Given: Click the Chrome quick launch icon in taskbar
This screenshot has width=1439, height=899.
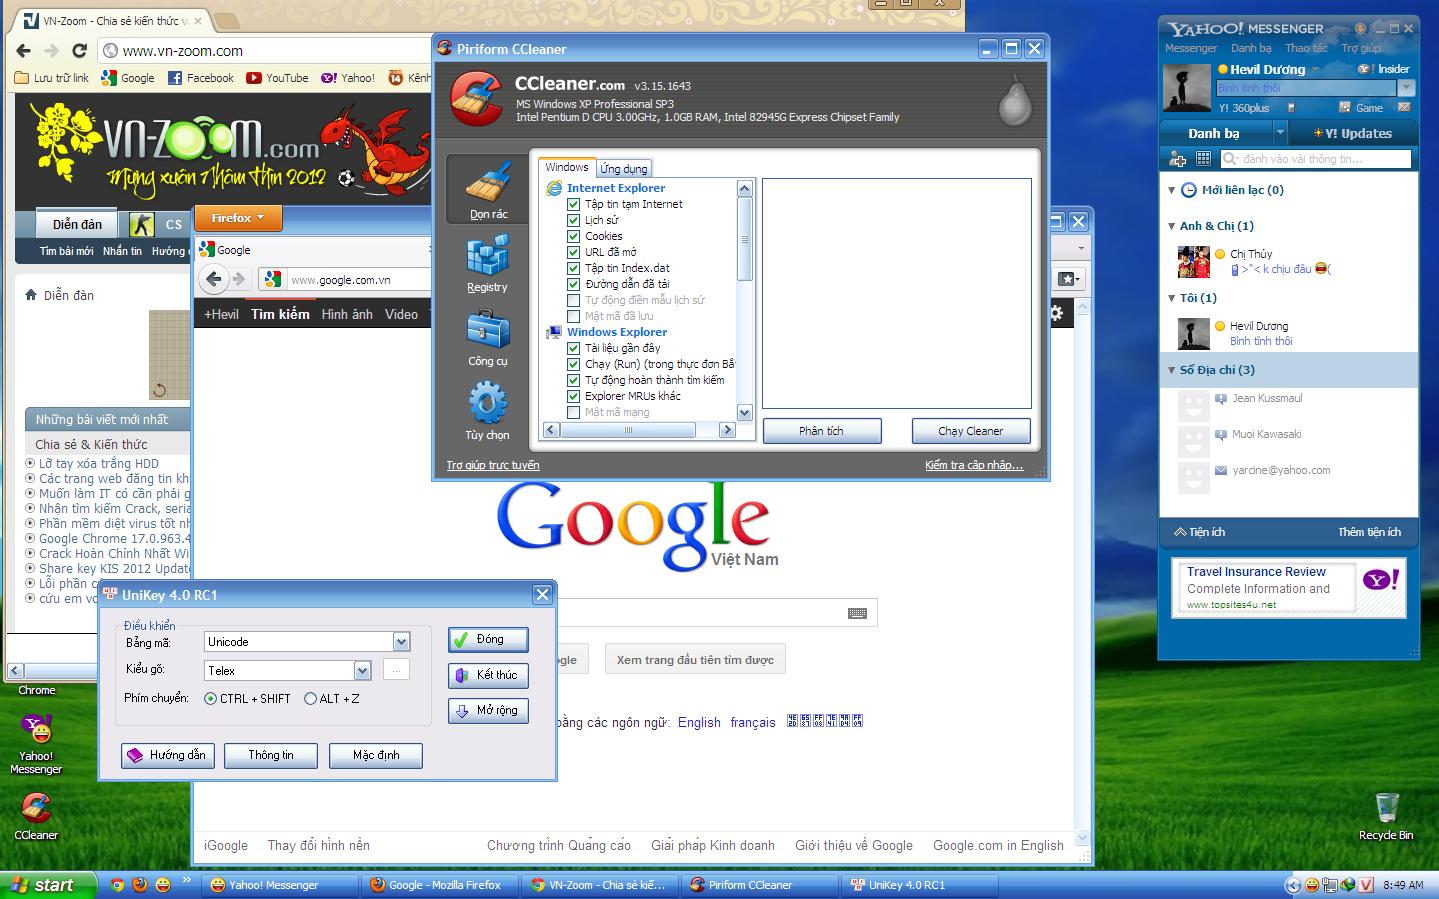Looking at the screenshot, I should point(117,885).
